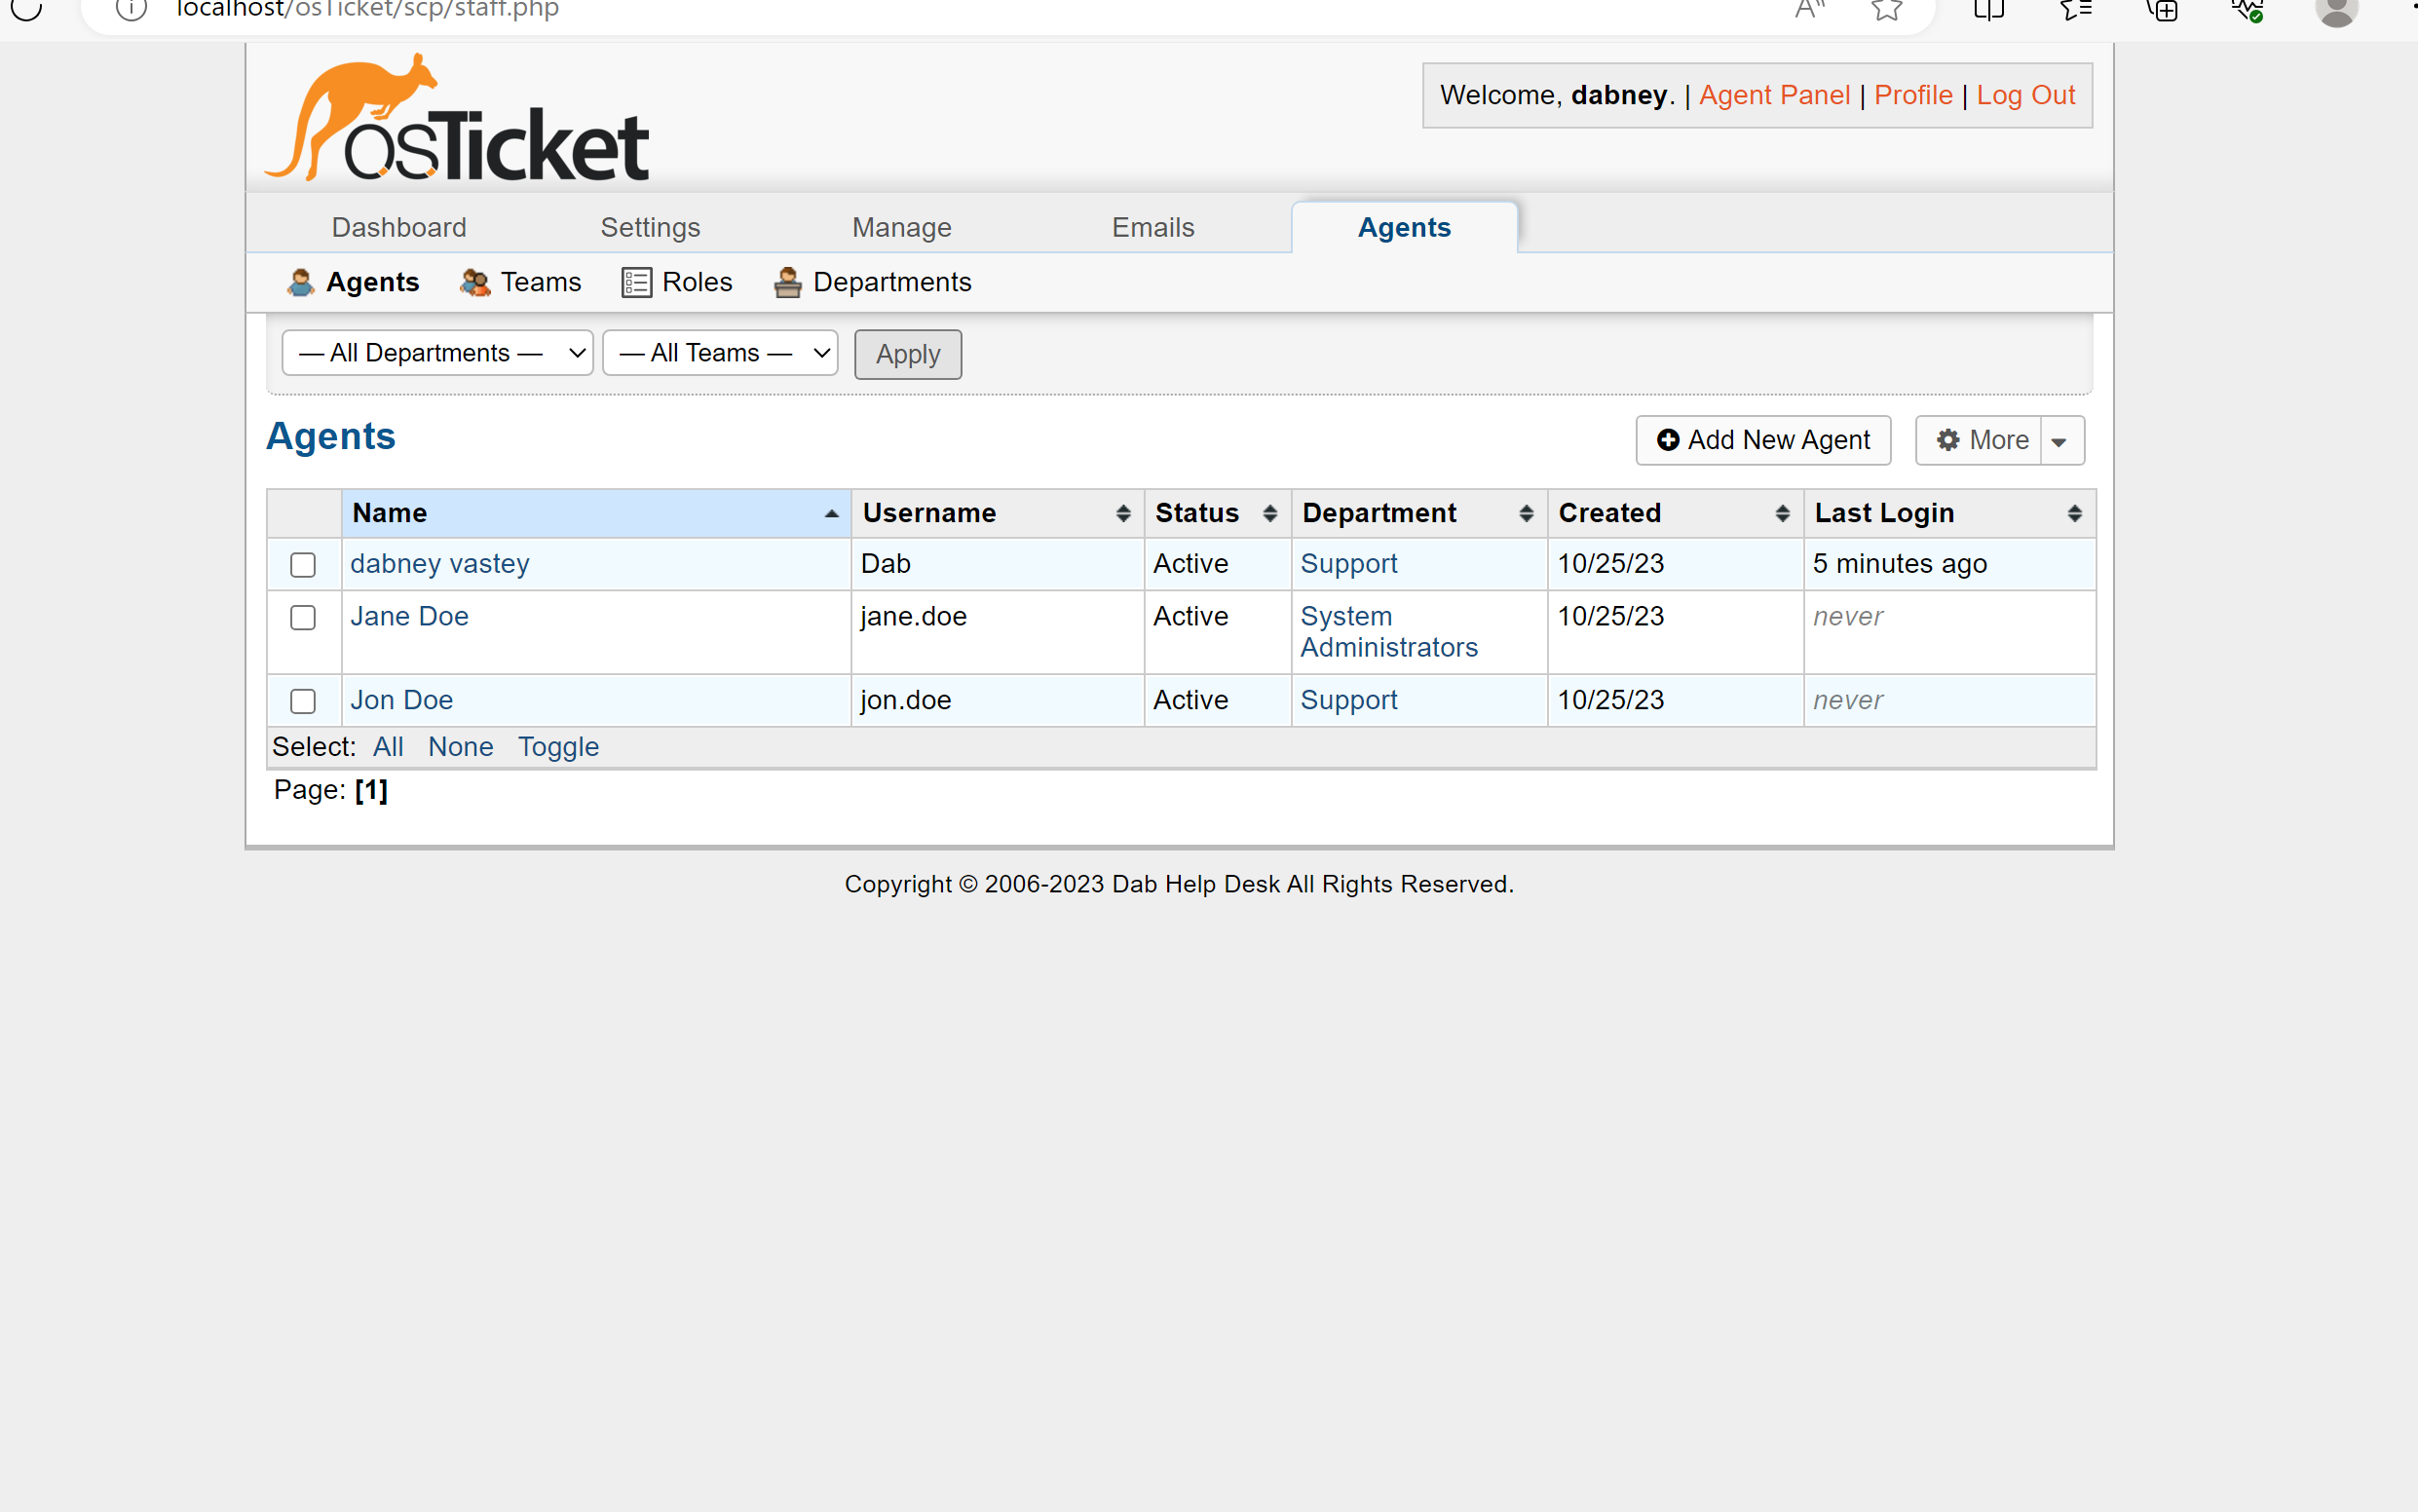Open Teams via its people icon
Screen dimensions: 2418x1512
475,282
